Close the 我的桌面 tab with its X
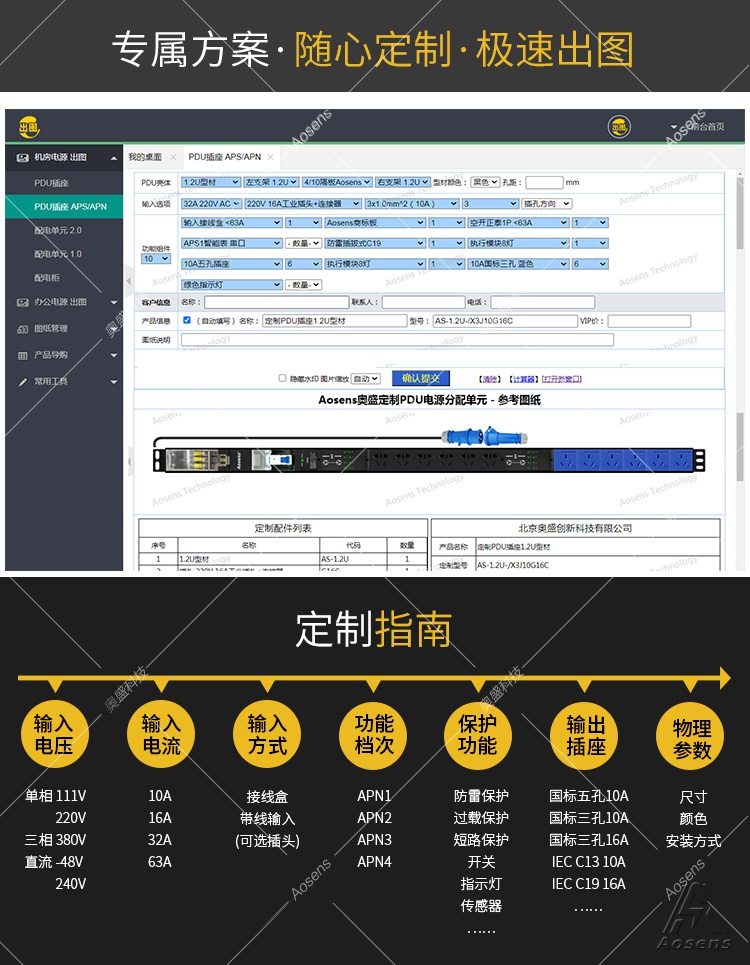The width and height of the screenshot is (750, 965). [173, 157]
